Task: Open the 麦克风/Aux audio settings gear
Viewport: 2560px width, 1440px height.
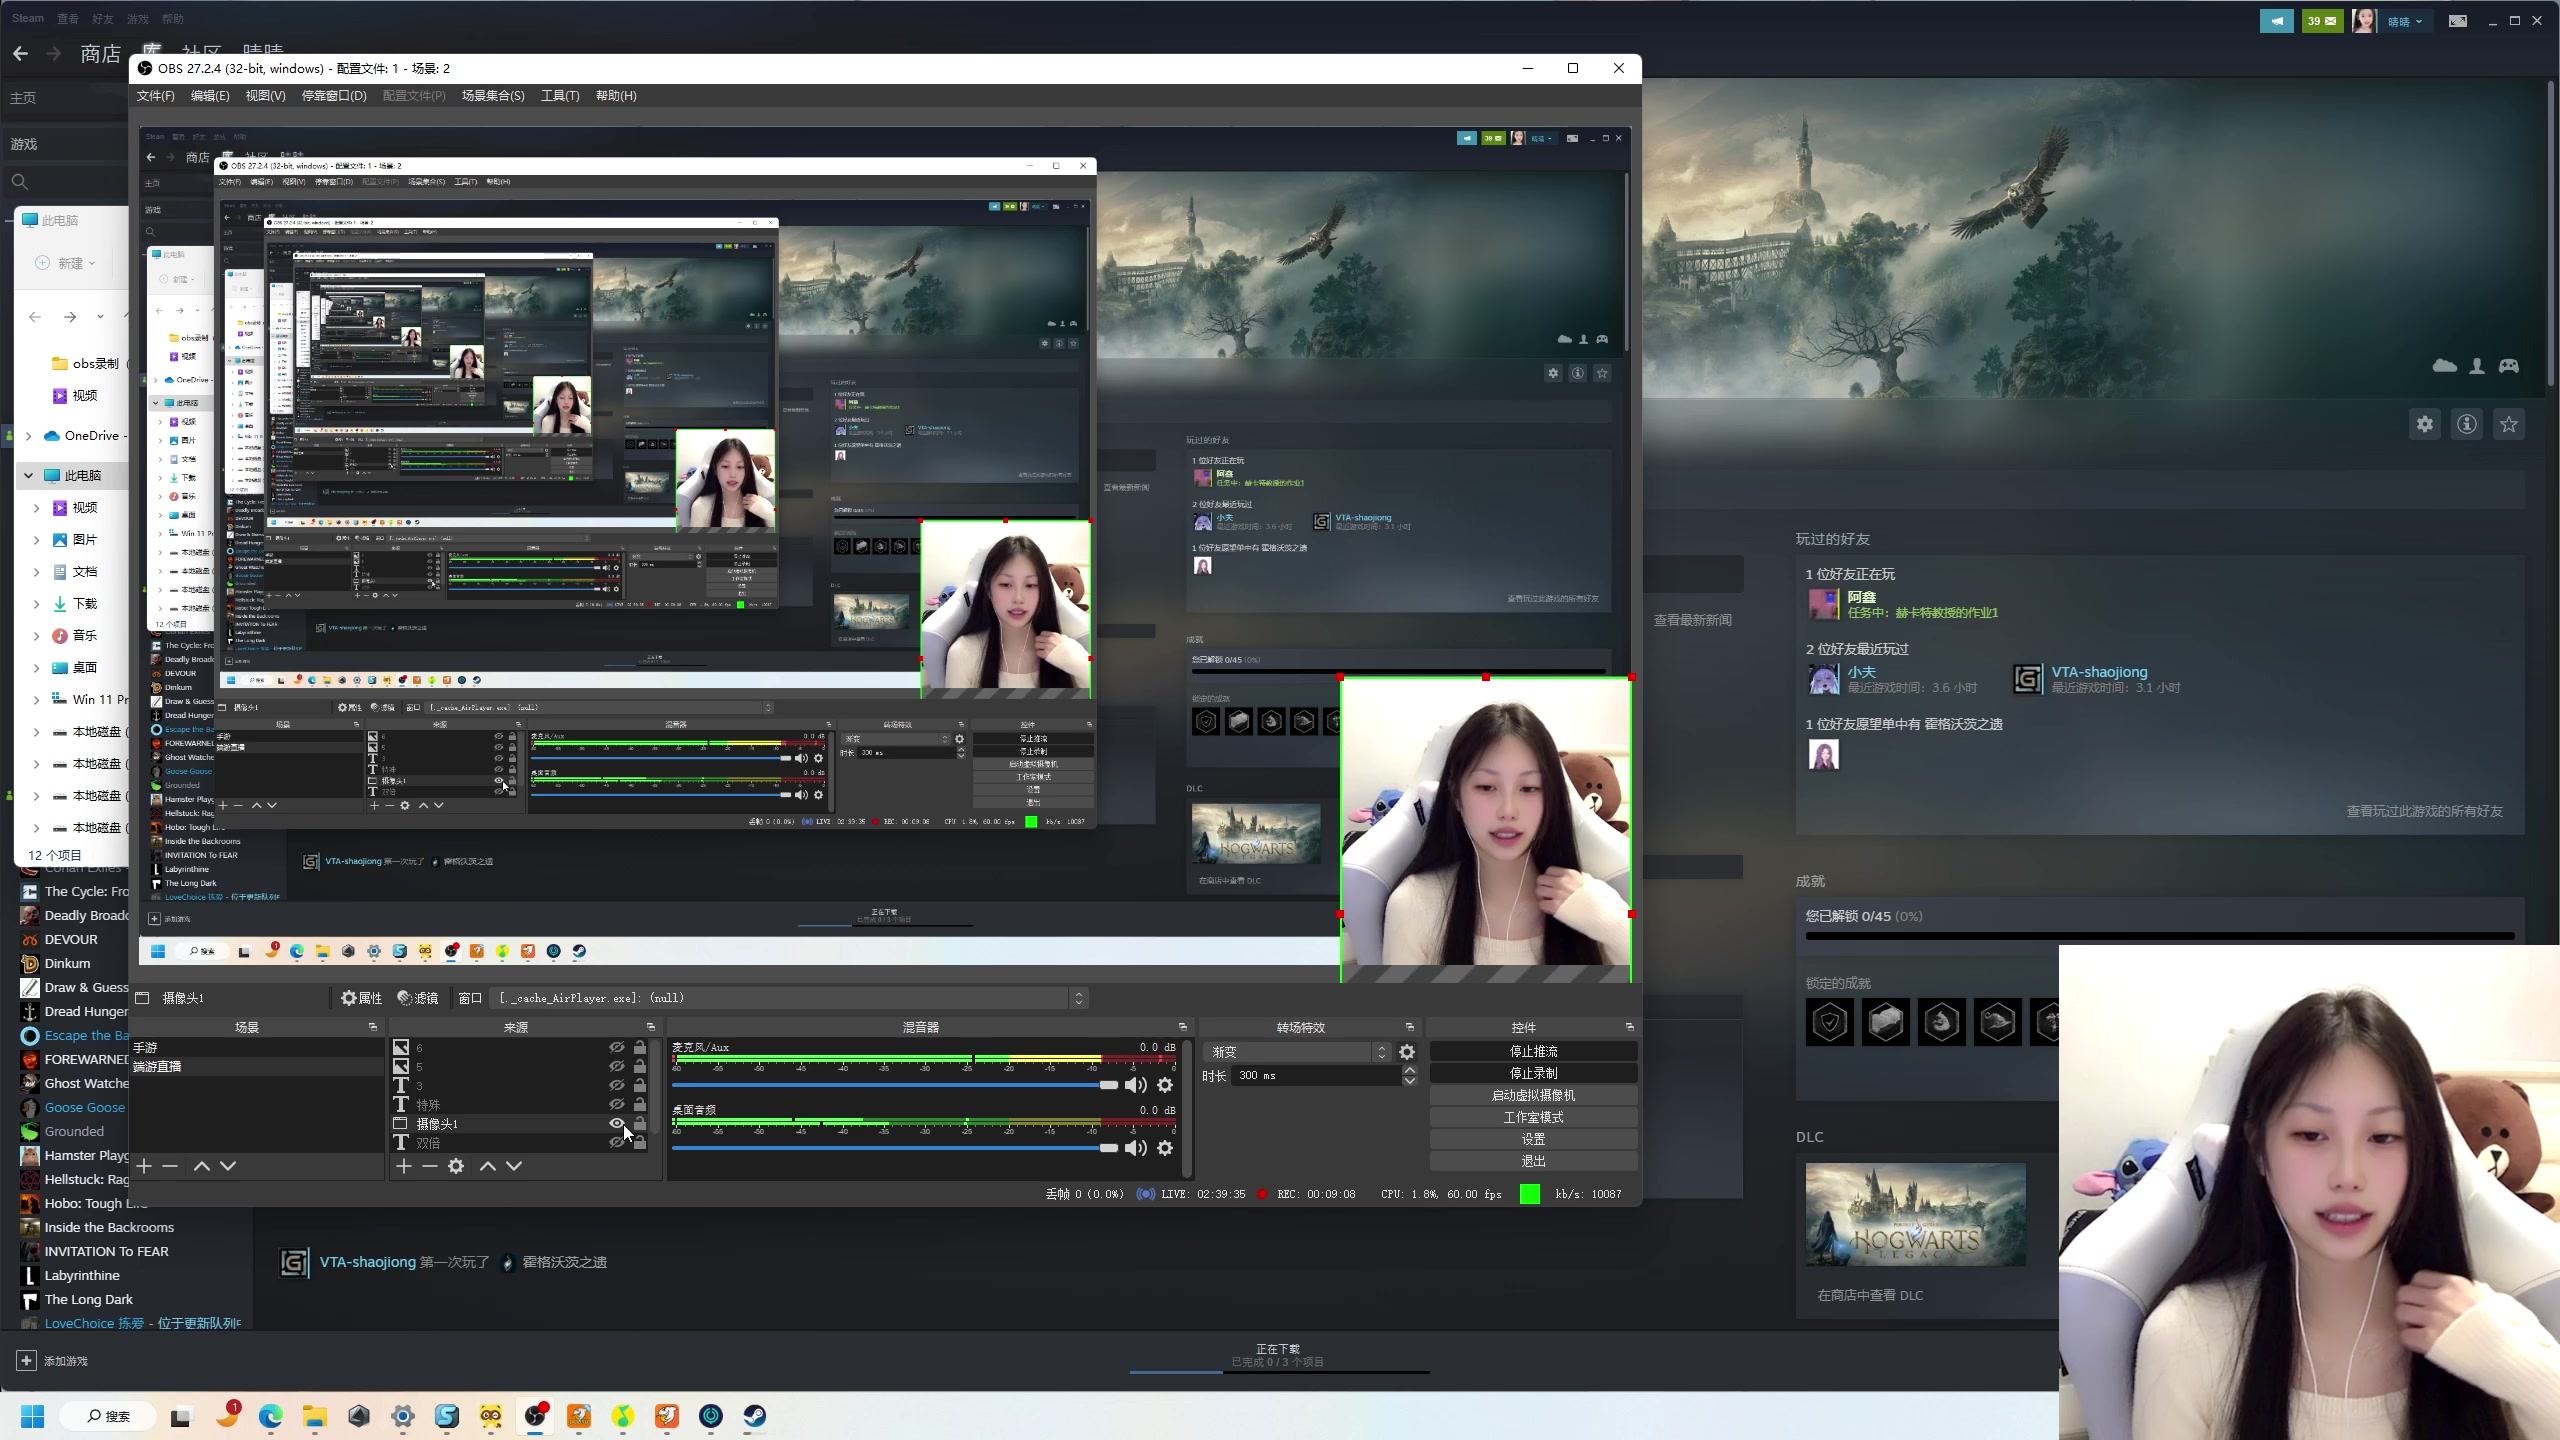Action: pos(1165,1085)
